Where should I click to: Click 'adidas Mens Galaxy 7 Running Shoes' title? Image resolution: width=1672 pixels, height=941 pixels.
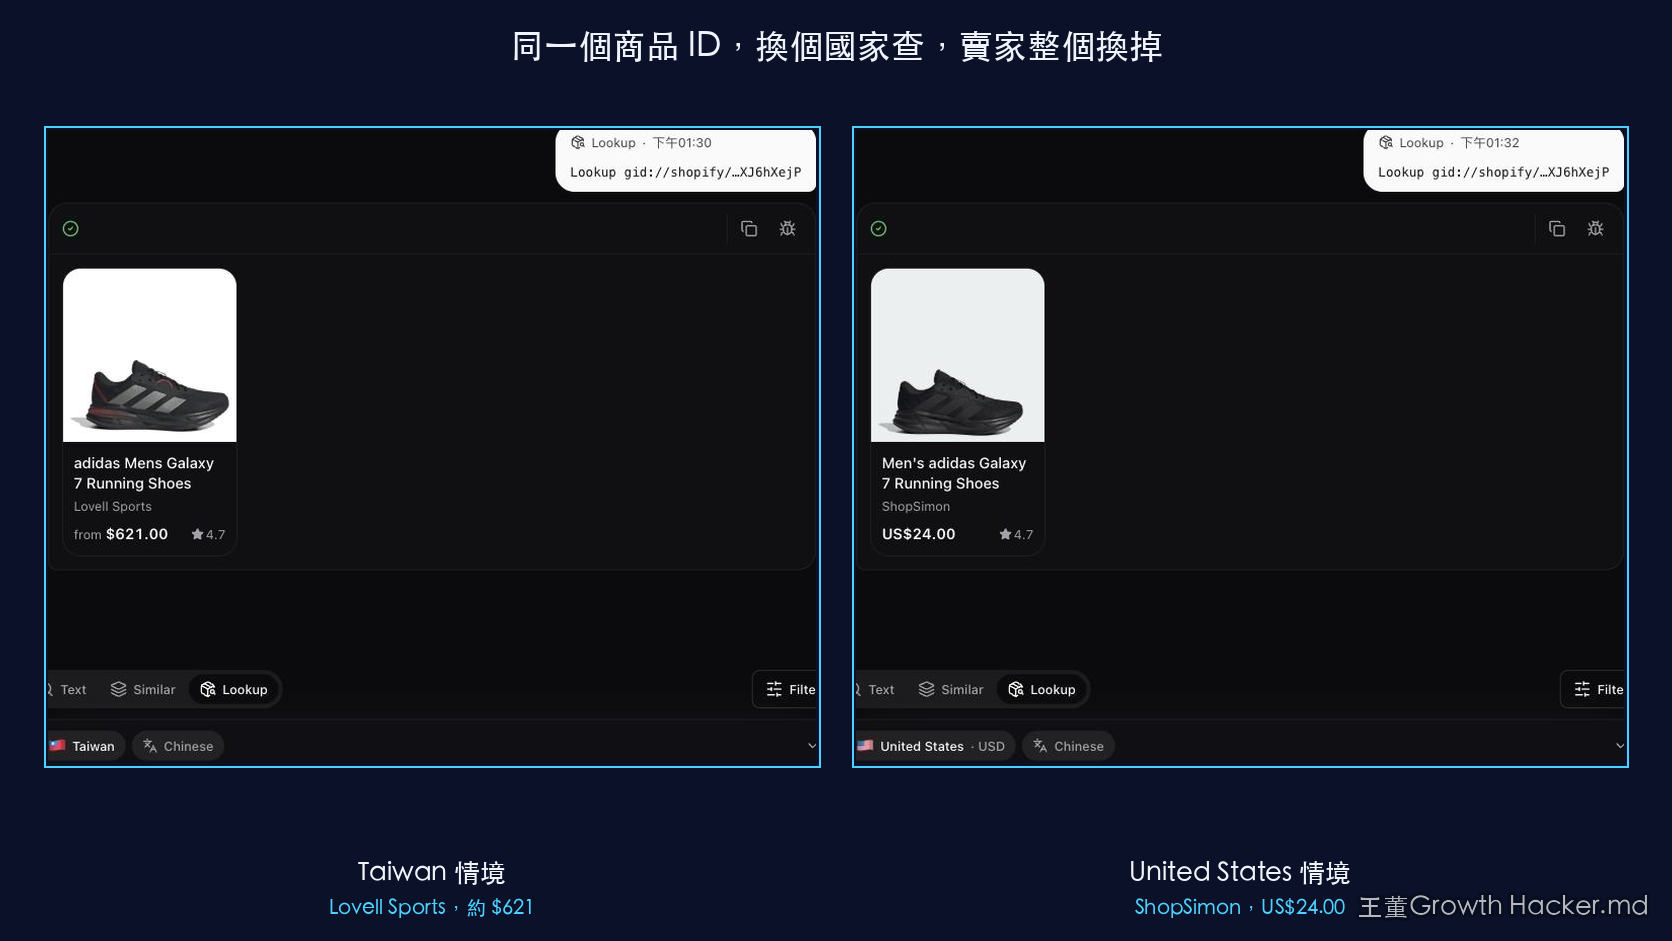[144, 473]
